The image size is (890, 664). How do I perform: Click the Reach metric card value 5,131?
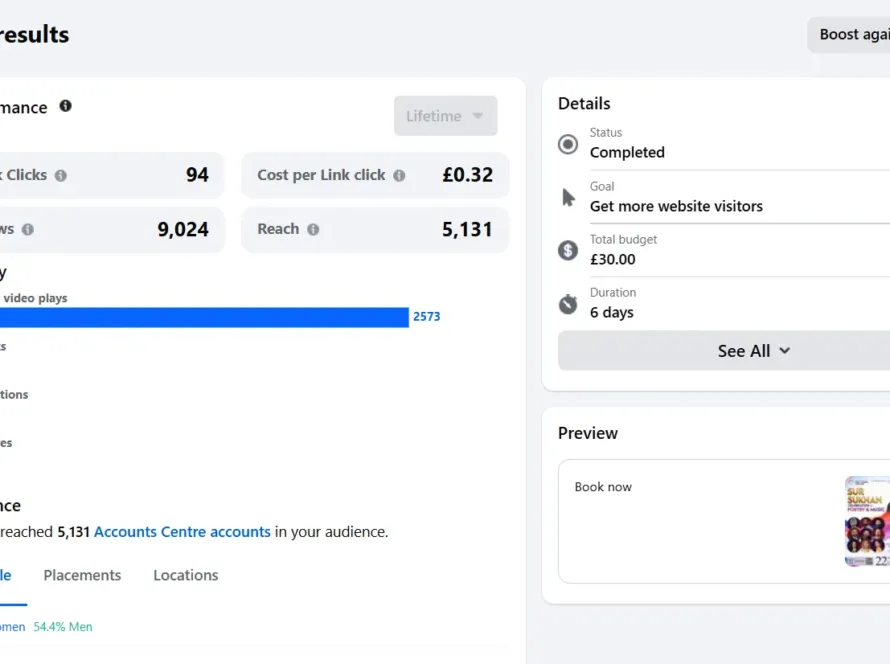coord(467,230)
